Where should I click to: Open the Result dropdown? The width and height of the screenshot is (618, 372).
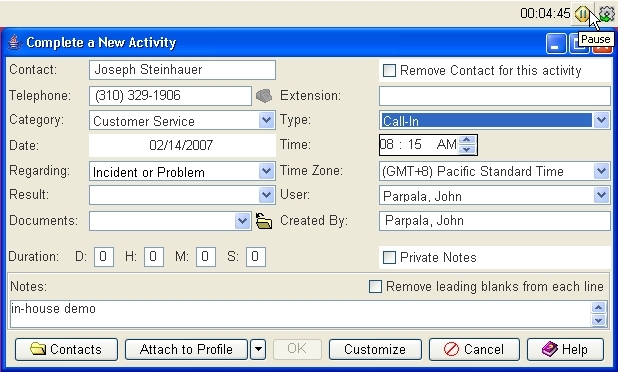pos(266,195)
